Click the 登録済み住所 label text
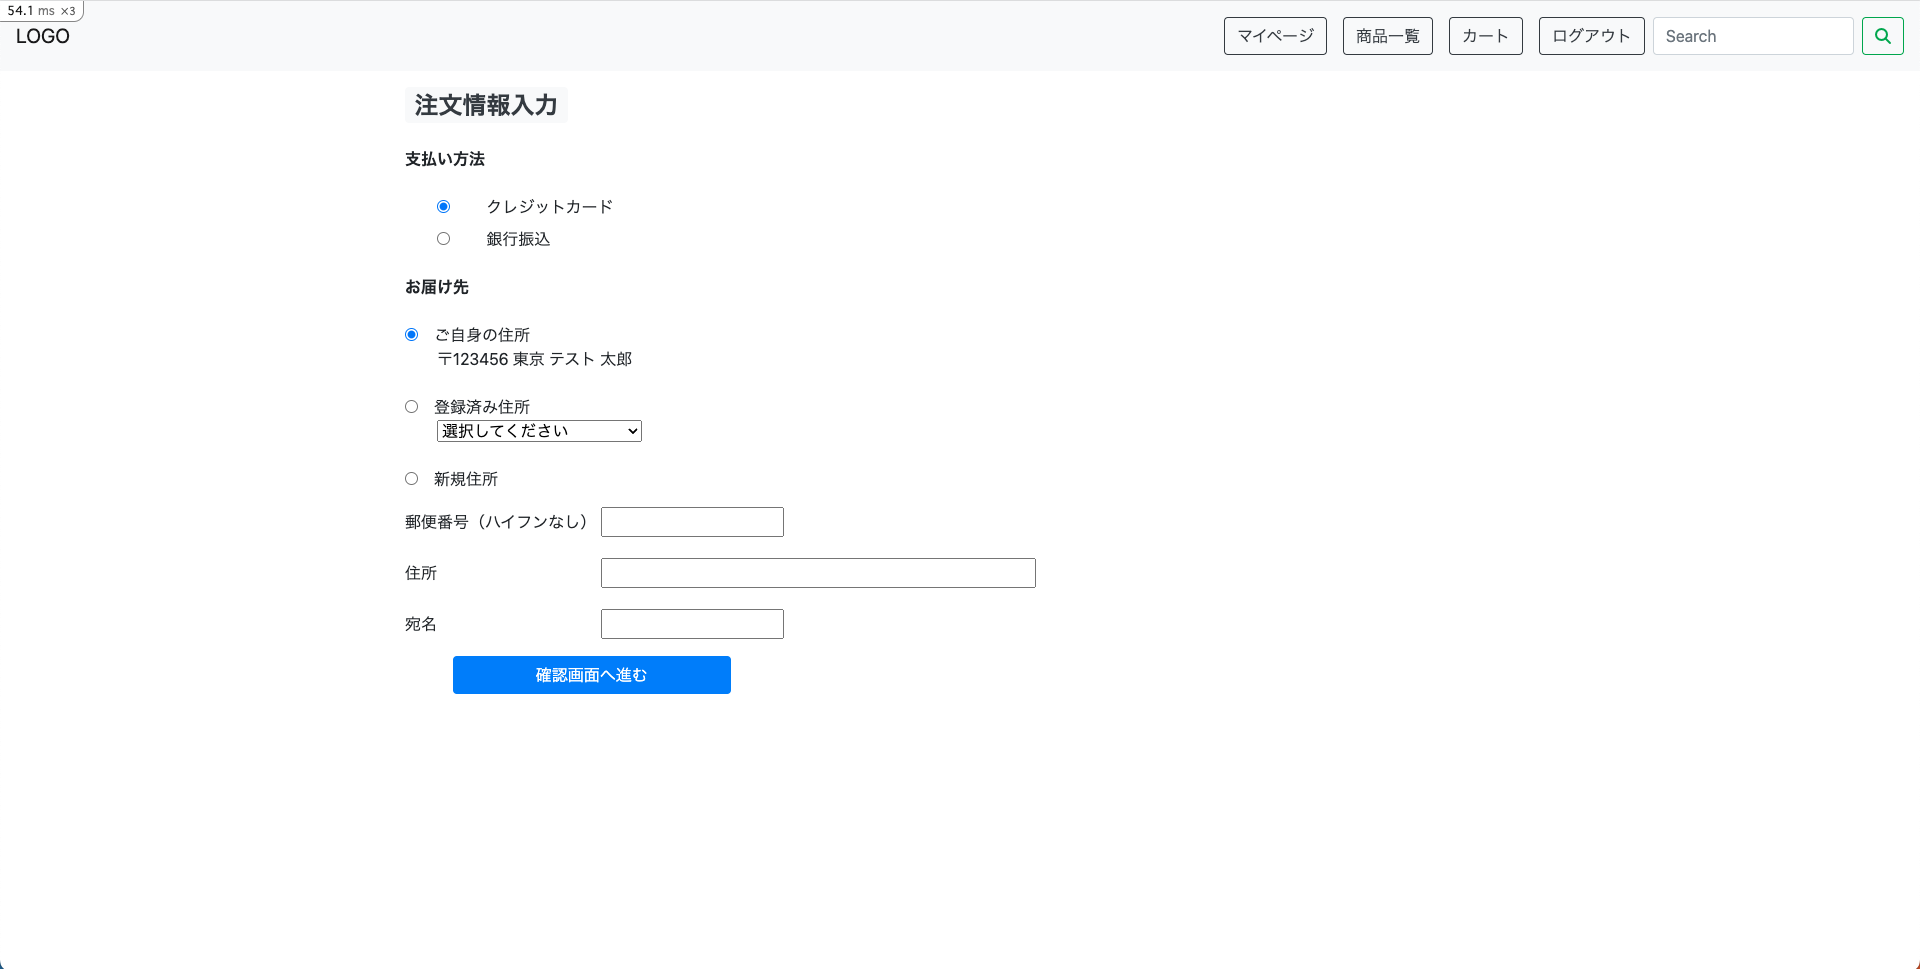This screenshot has height=969, width=1920. [x=482, y=407]
